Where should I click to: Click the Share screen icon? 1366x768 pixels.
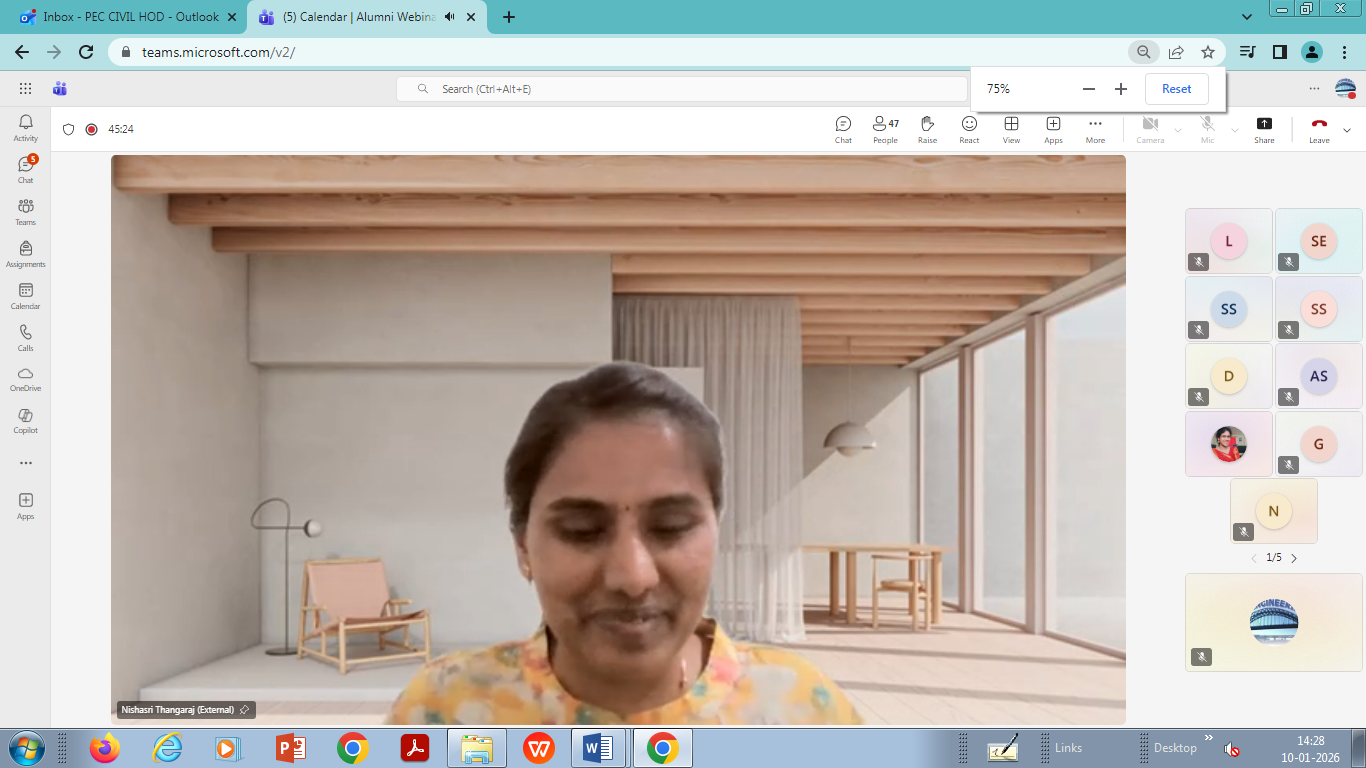[1264, 128]
